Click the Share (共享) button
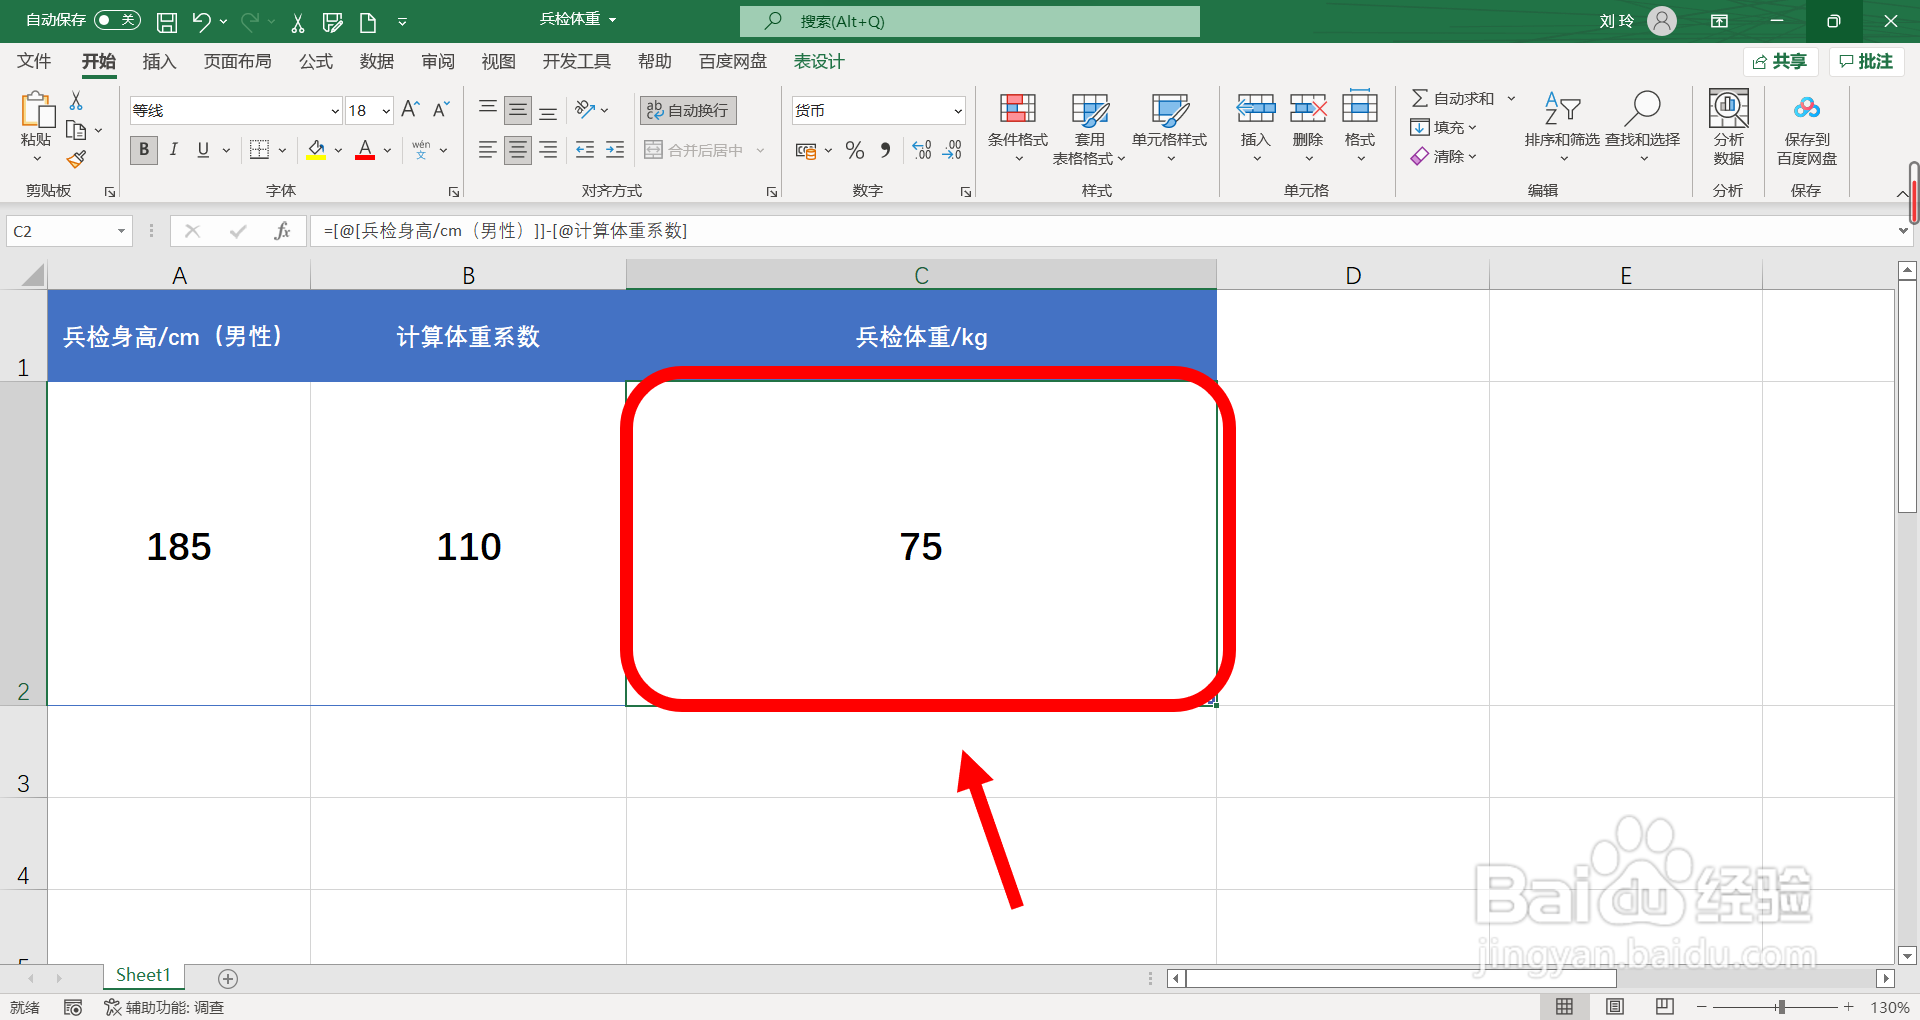 coord(1780,61)
